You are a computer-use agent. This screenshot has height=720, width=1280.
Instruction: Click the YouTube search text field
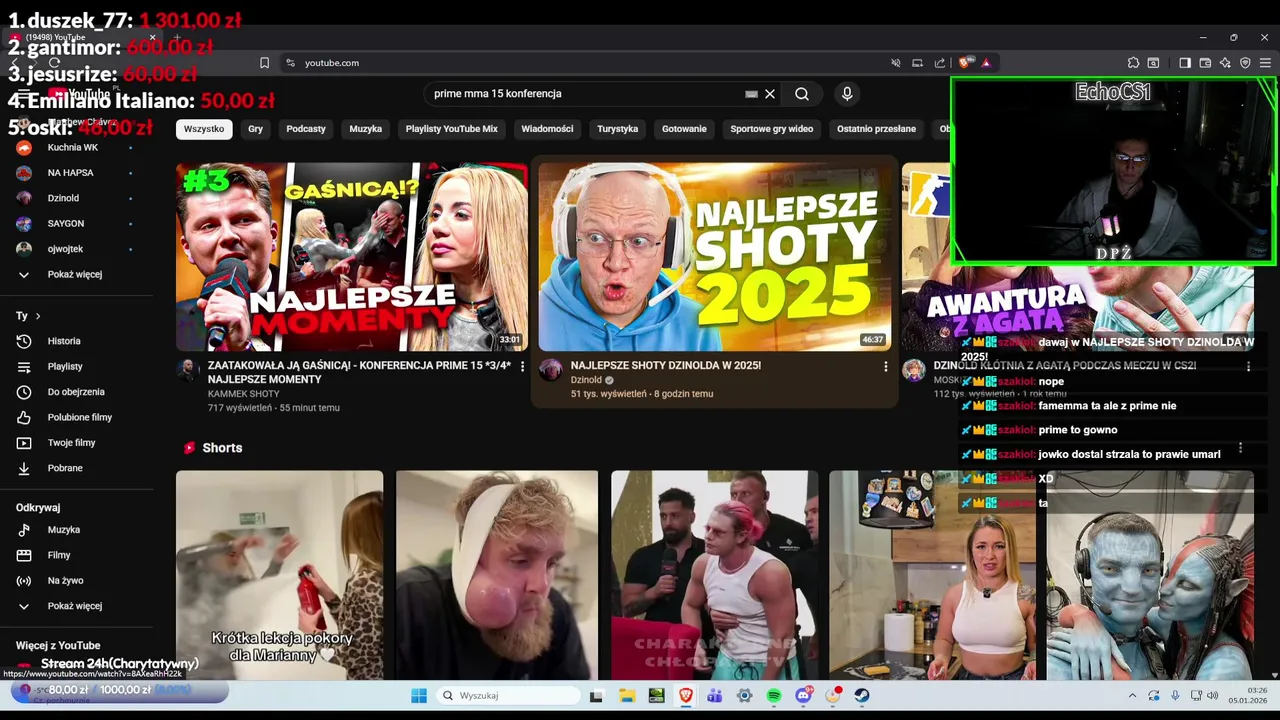point(588,94)
